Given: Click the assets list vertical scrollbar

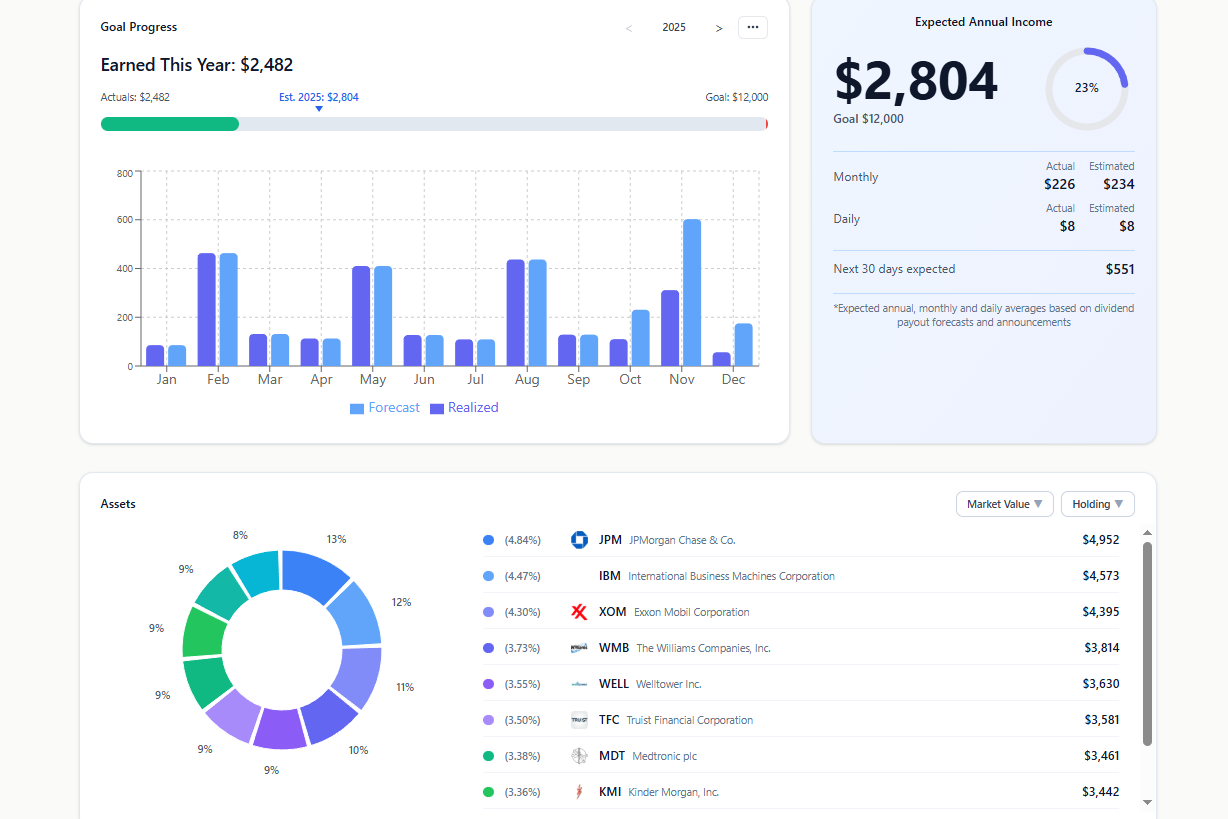Looking at the screenshot, I should point(1147,642).
